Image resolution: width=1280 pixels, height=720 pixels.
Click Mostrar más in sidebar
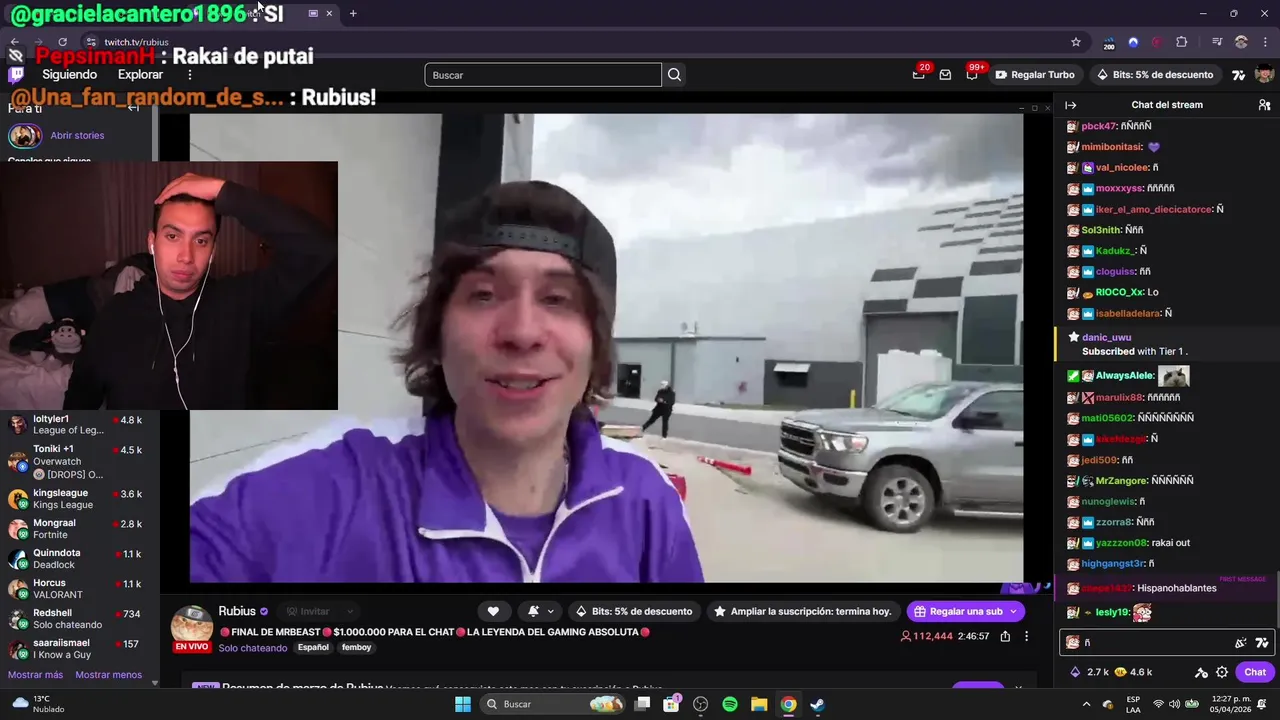(35, 675)
